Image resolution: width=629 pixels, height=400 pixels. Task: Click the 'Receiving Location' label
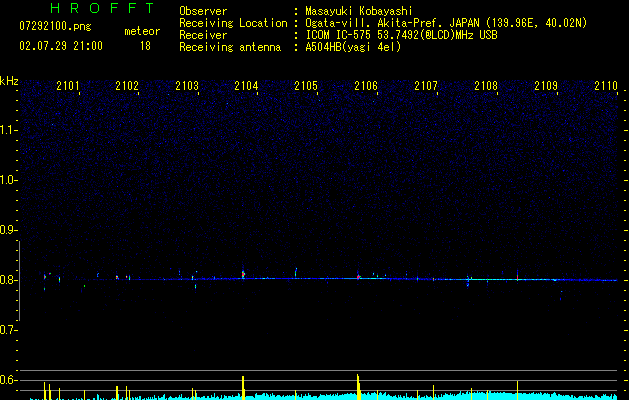pos(233,23)
